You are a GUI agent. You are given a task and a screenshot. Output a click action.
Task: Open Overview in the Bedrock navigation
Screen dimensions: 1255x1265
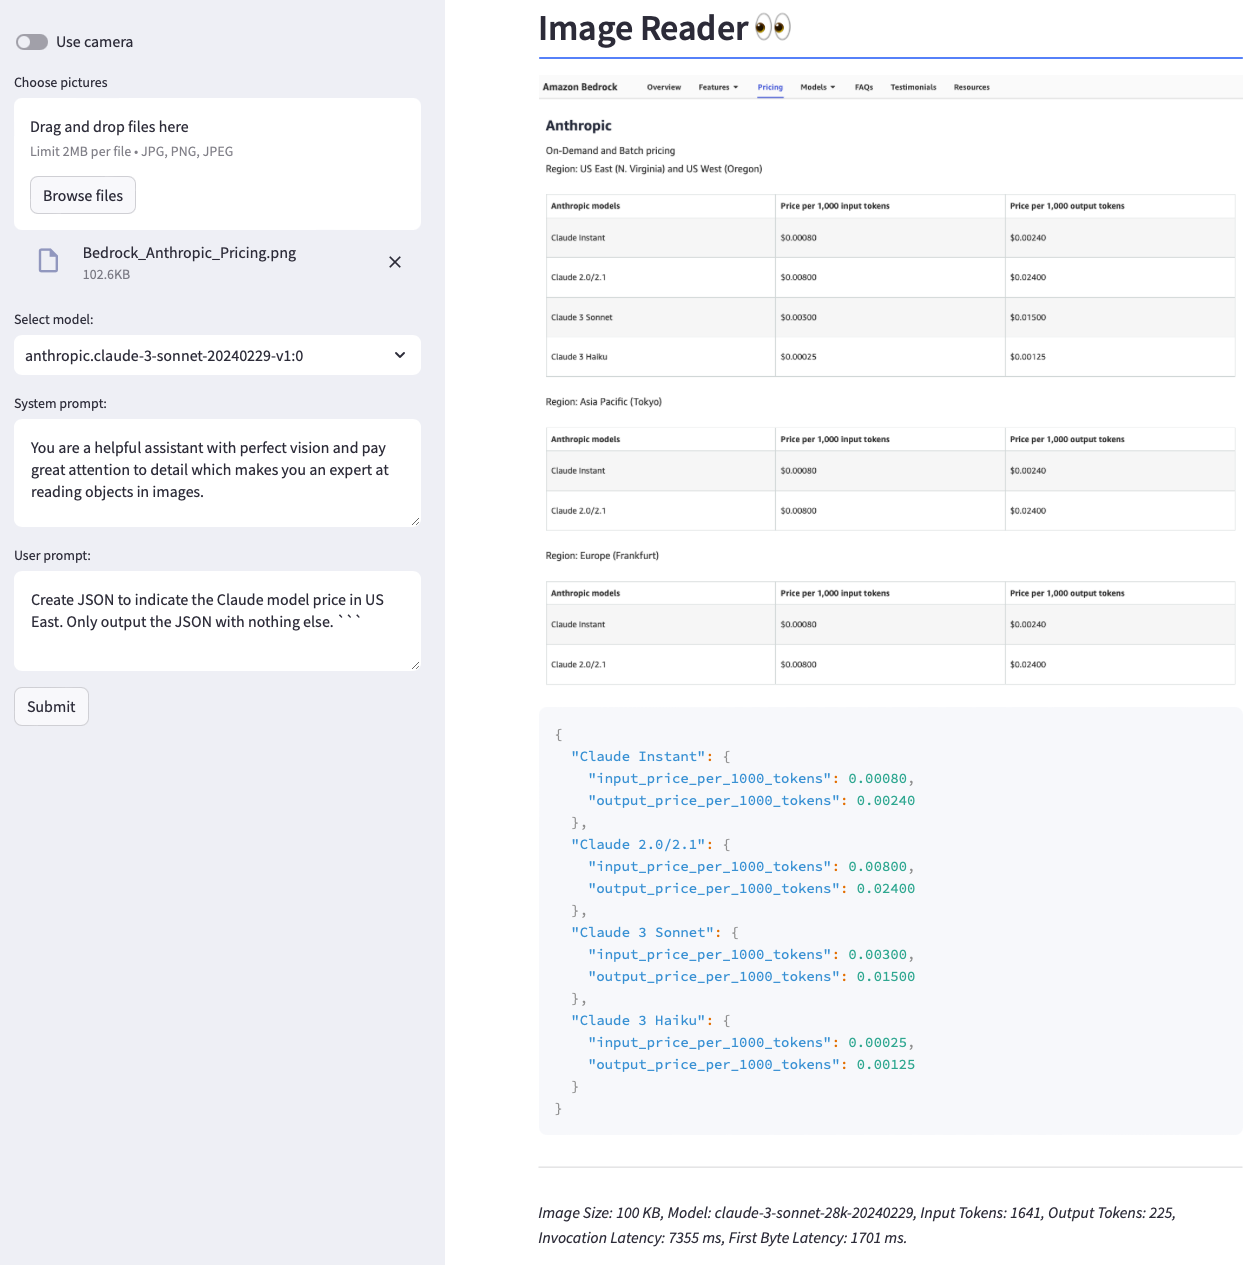(x=664, y=88)
